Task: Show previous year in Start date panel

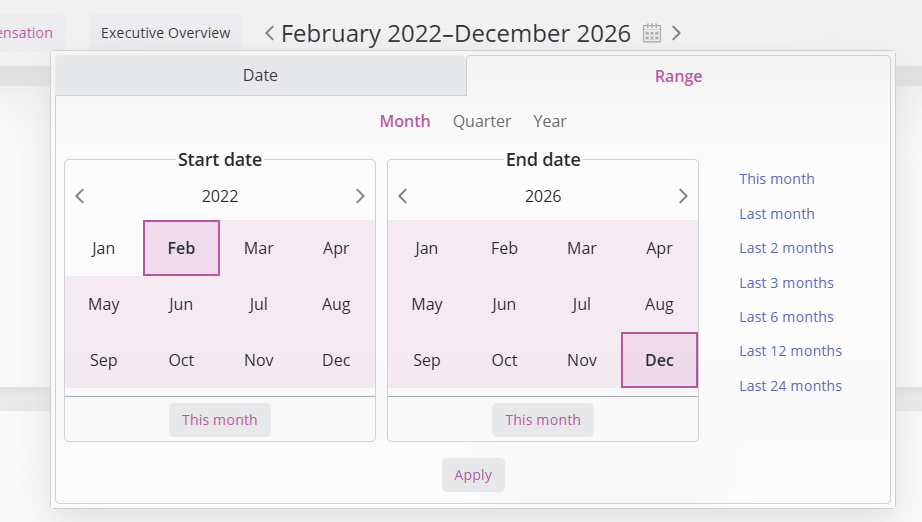Action: point(80,196)
